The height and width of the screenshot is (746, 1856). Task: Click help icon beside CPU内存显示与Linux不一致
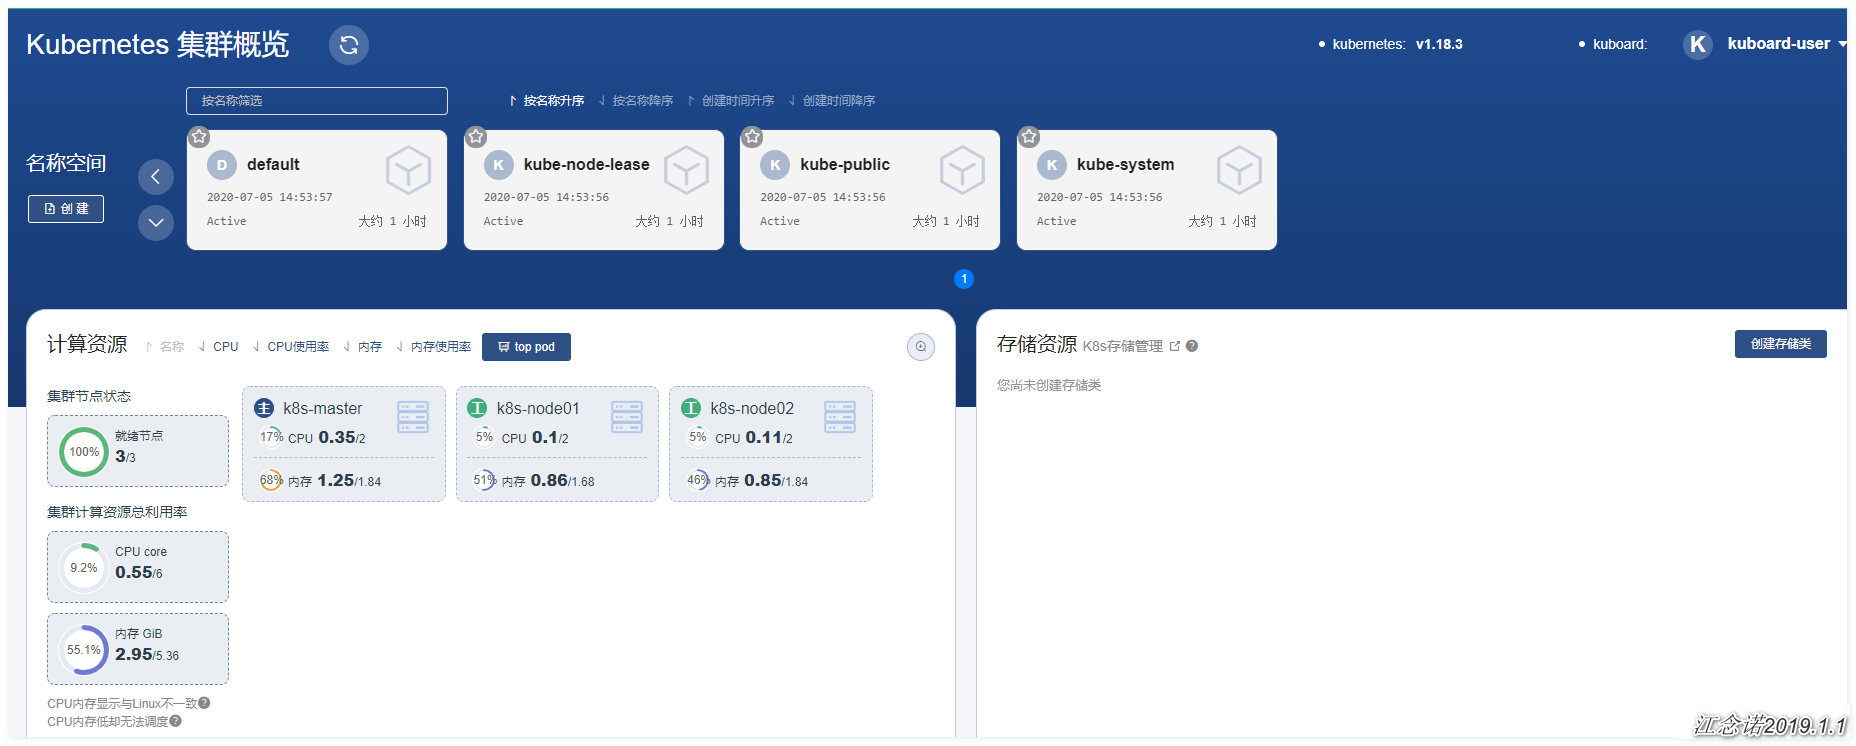204,703
